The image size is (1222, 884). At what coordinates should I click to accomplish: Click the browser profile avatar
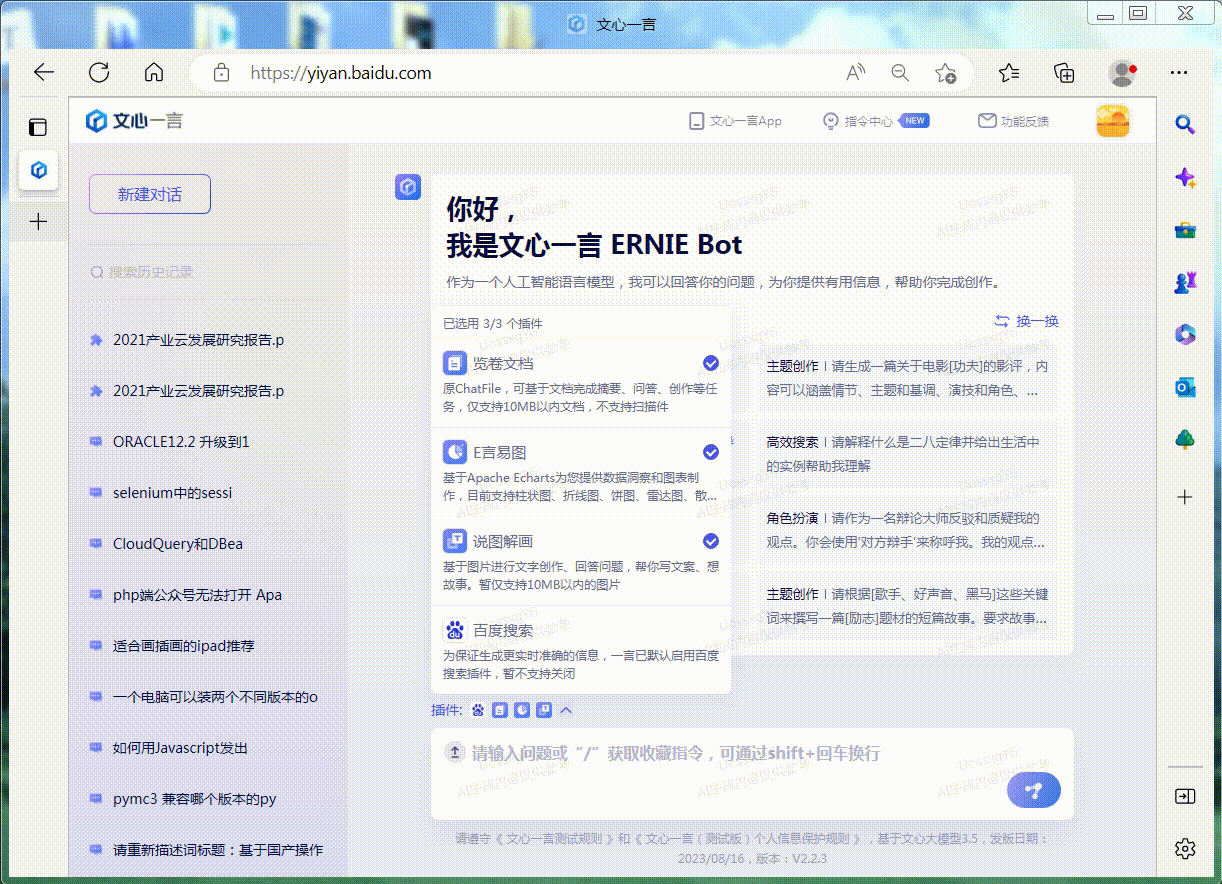click(x=1122, y=73)
